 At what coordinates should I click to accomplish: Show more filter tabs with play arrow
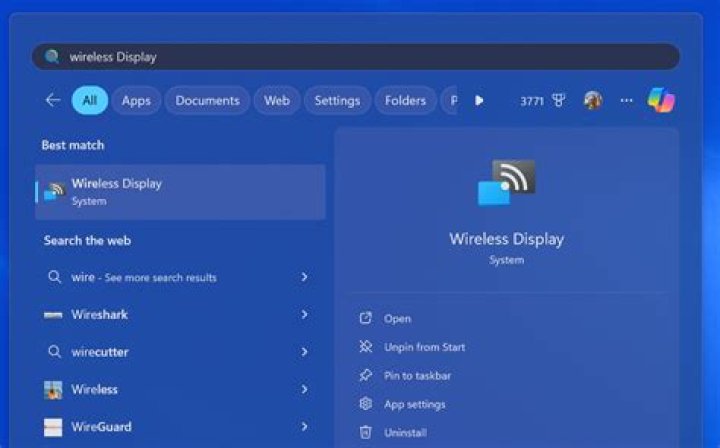[x=479, y=100]
